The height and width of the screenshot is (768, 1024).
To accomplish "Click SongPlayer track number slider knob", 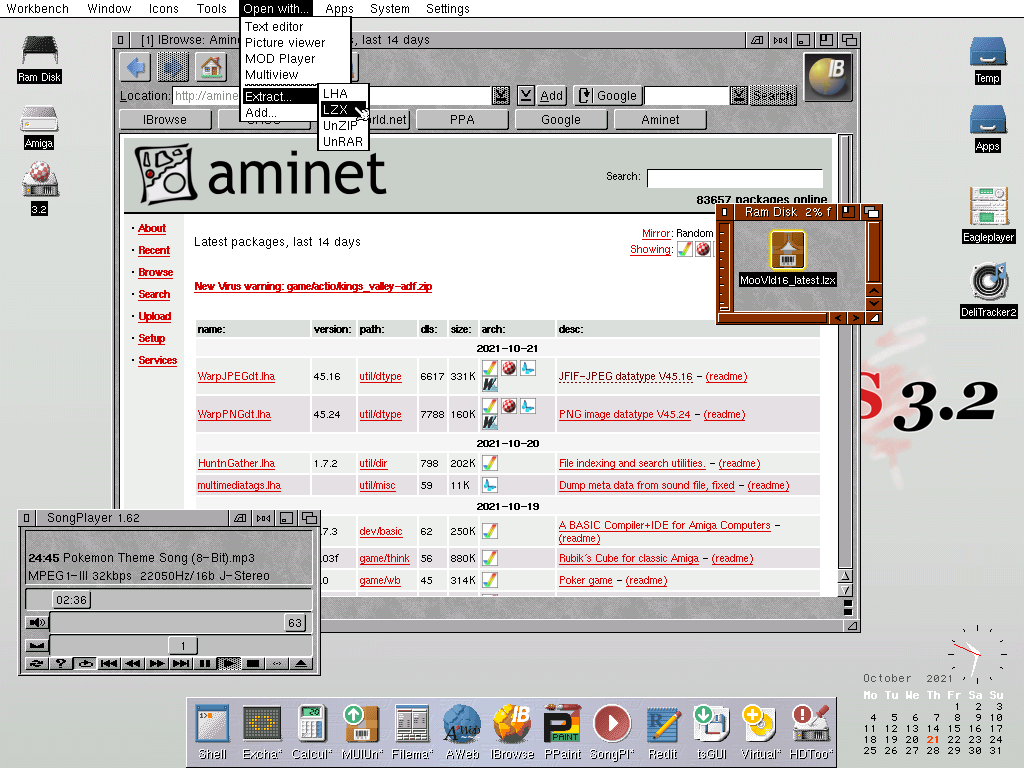I will [183, 645].
